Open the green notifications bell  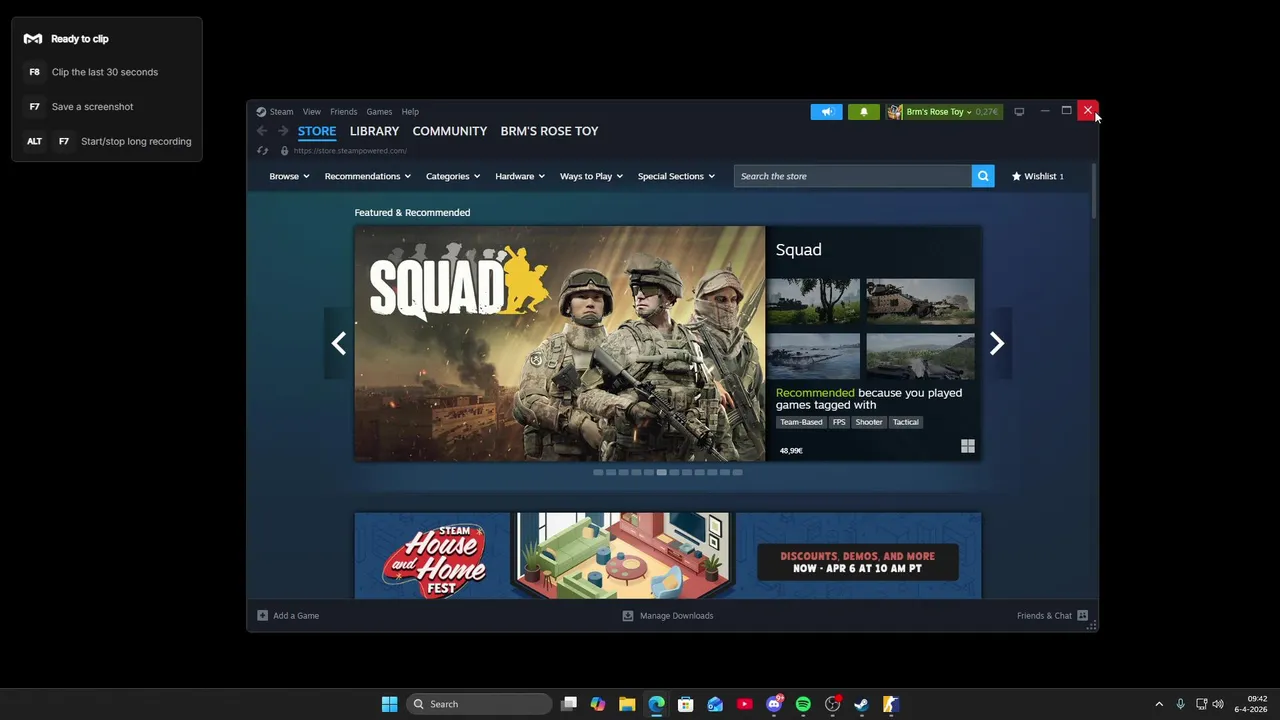(x=864, y=112)
